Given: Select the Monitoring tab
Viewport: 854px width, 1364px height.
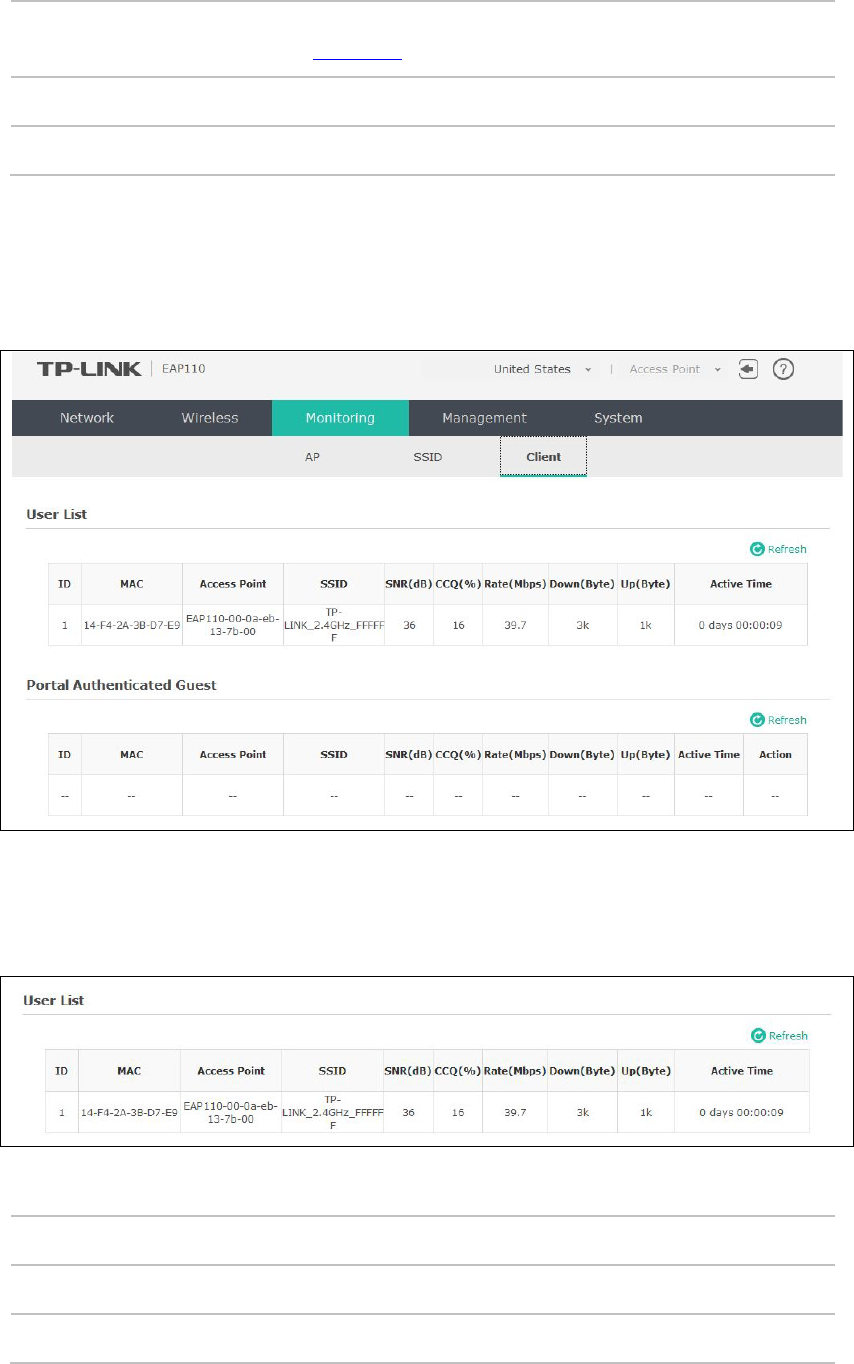Looking at the screenshot, I should [x=340, y=418].
